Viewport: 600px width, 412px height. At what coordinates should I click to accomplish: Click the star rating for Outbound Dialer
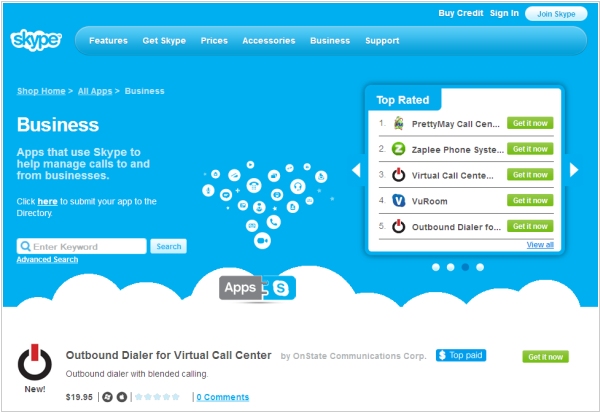coord(157,397)
